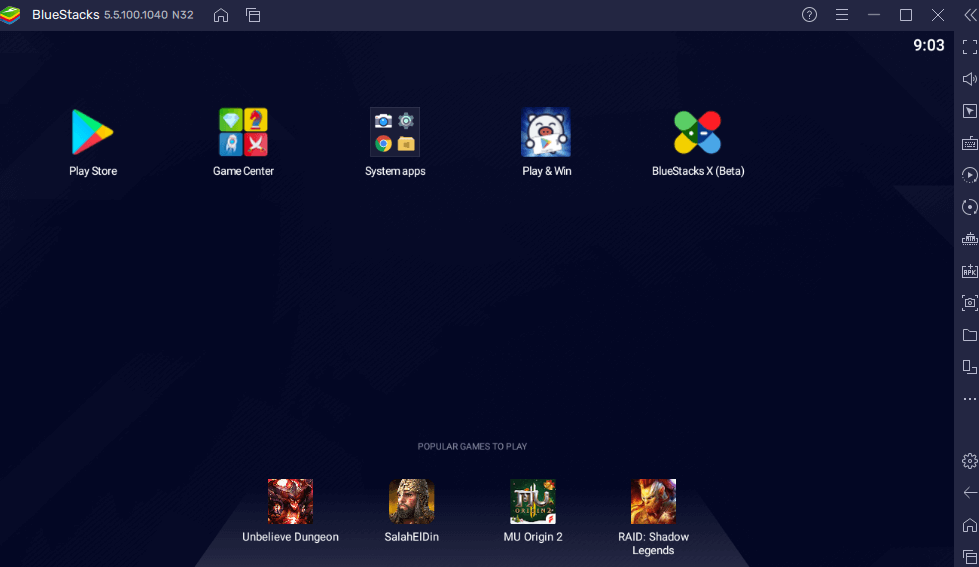Collapse the sidebar with double chevron

pos(970,15)
